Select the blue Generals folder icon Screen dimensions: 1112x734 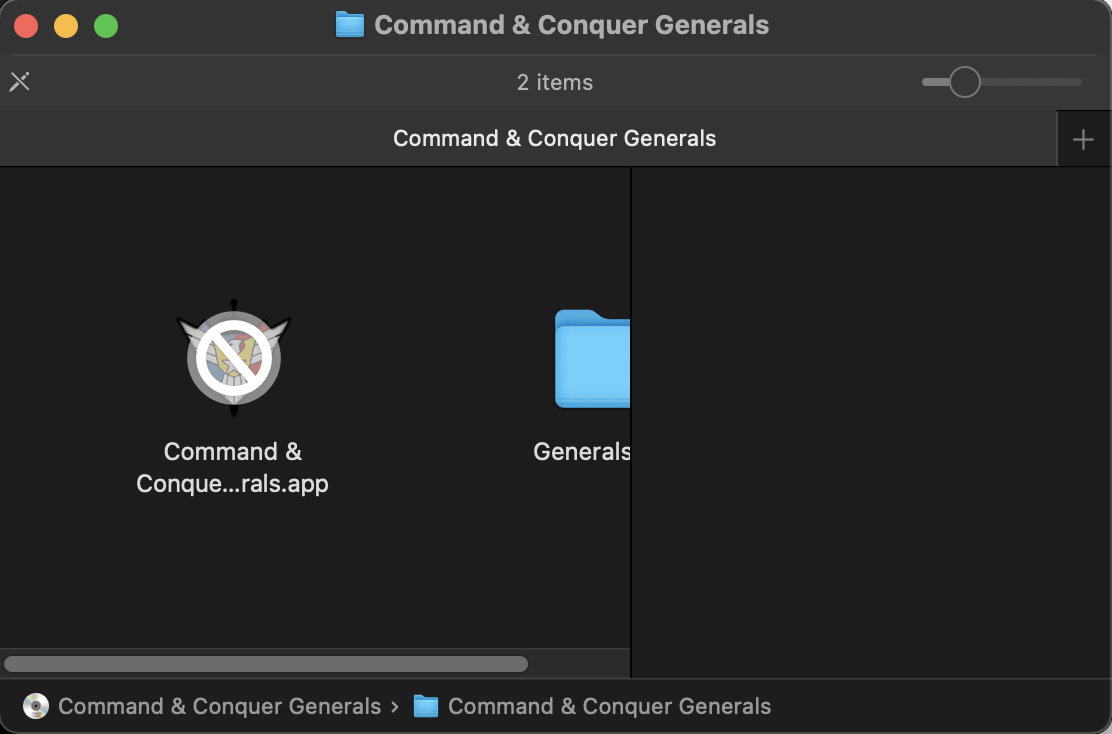click(x=594, y=360)
